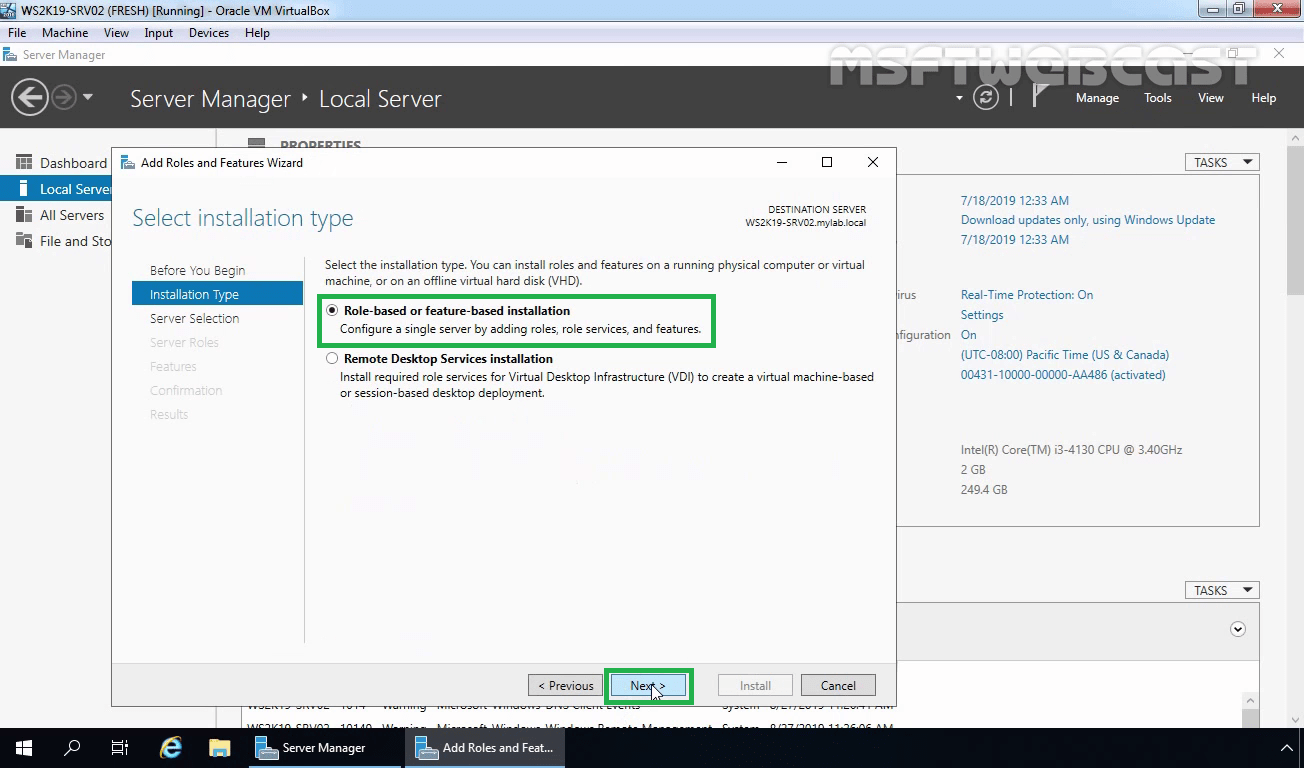Open the Manage menu

(1097, 98)
